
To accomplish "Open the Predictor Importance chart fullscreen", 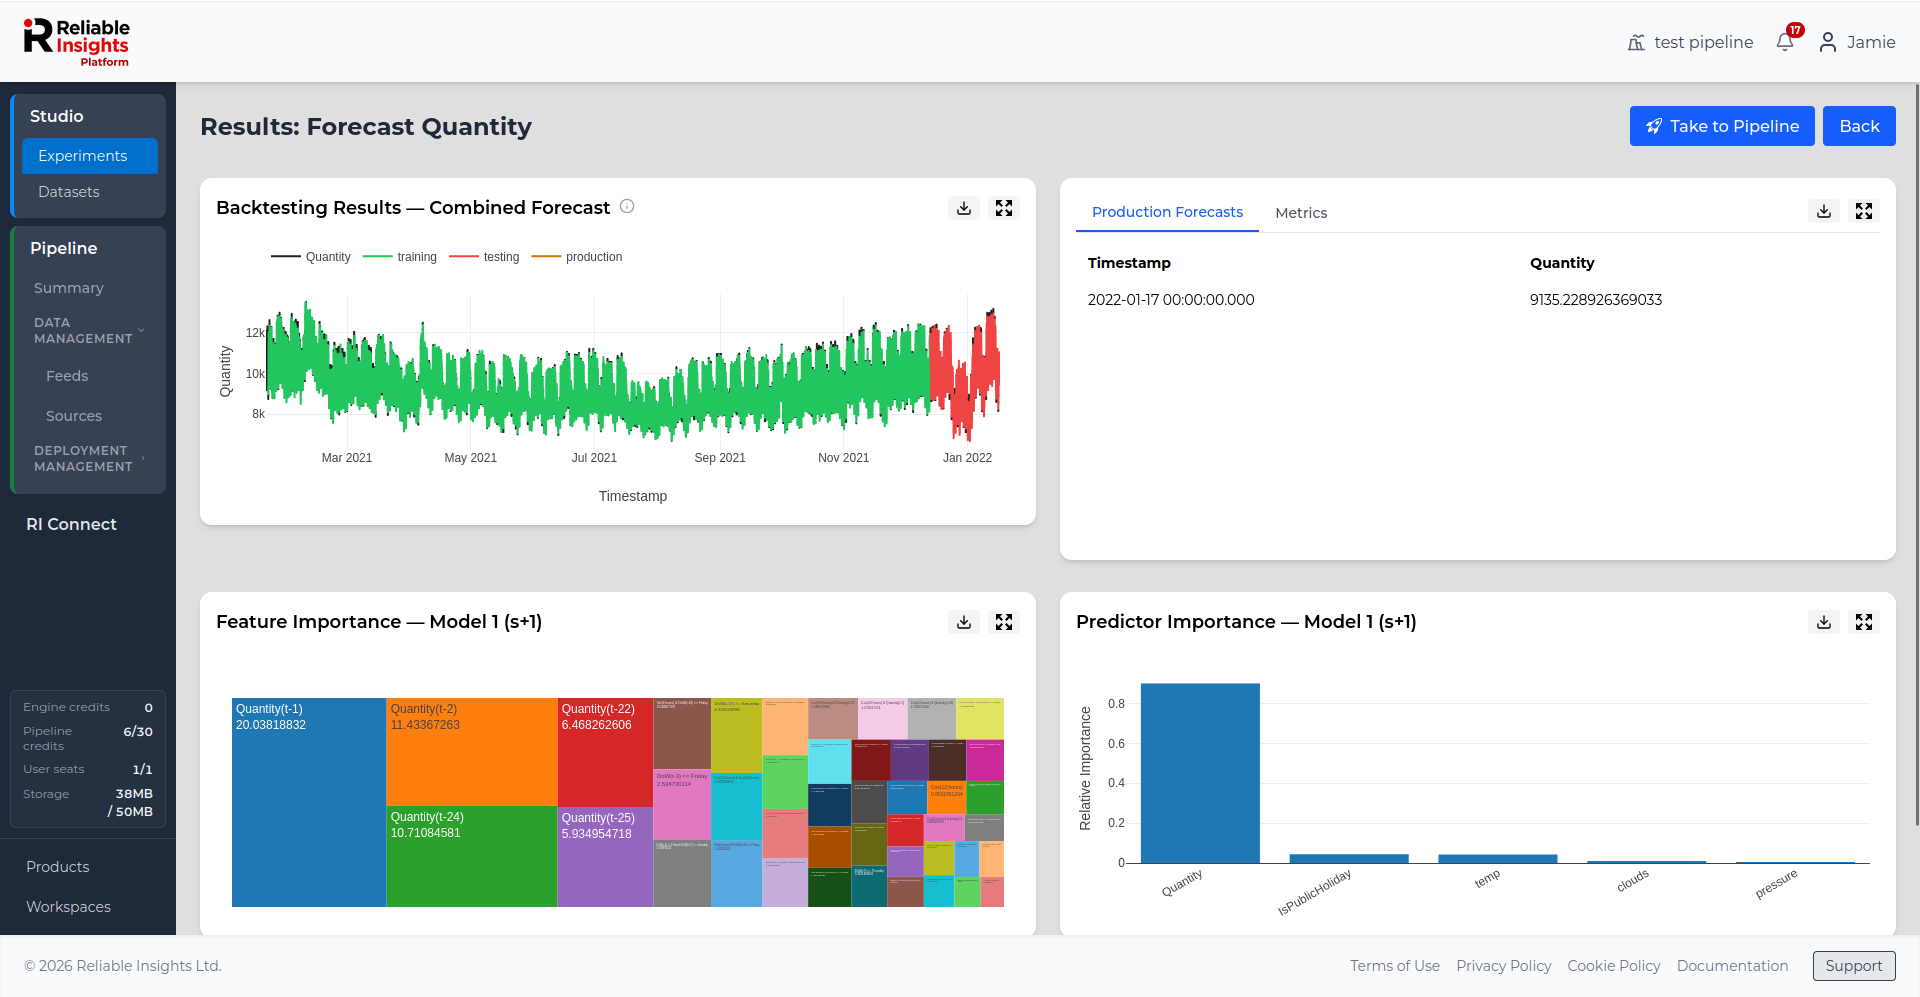I will pos(1864,622).
